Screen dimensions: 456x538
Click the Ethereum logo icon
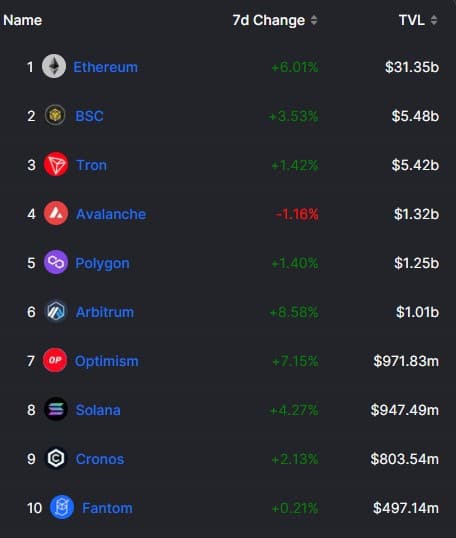tap(54, 66)
